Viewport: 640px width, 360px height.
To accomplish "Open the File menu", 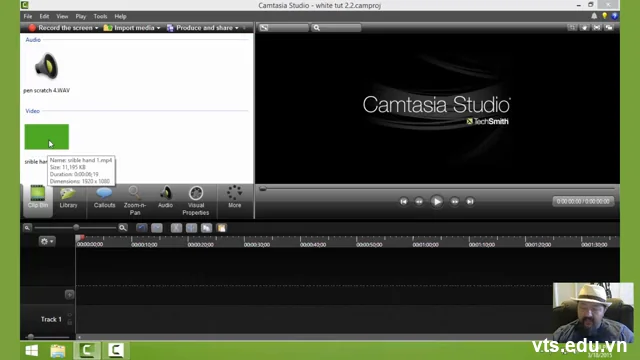I will click(28, 16).
